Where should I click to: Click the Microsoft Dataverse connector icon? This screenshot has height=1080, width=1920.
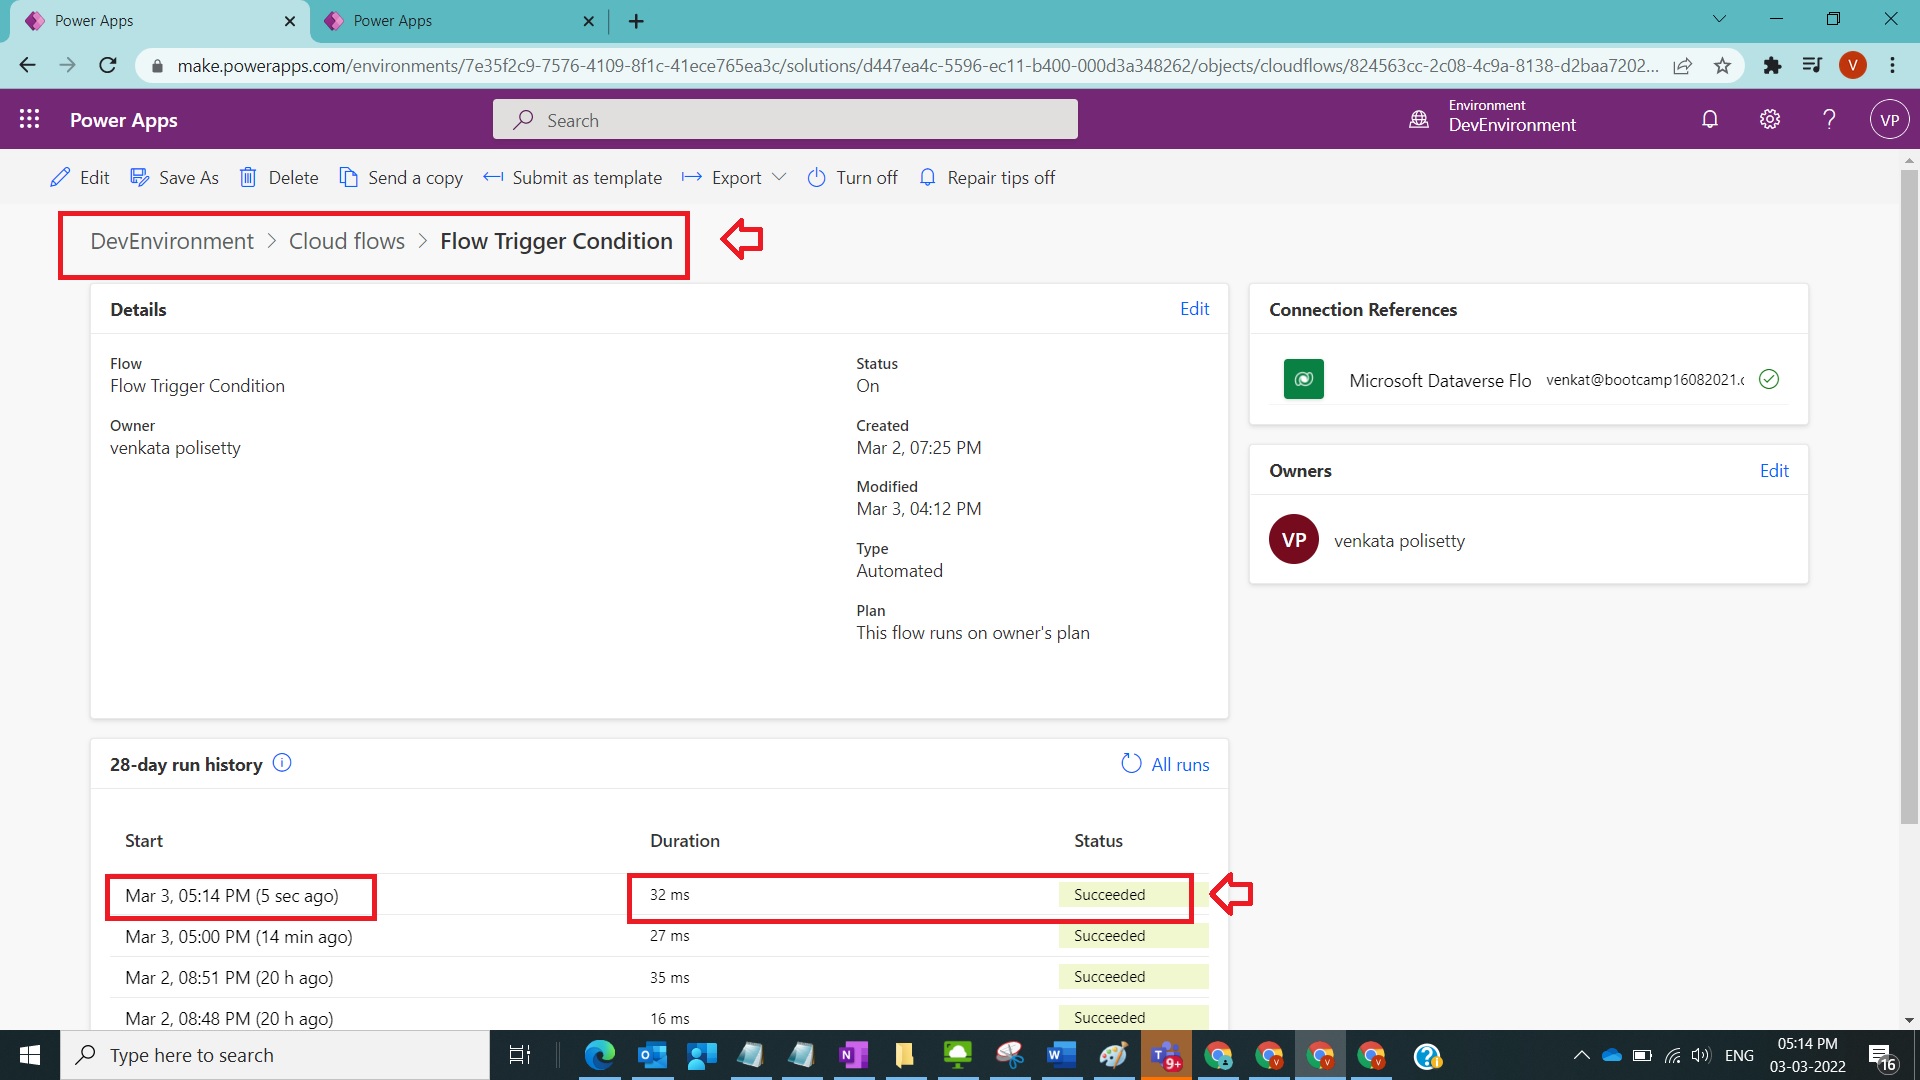tap(1303, 379)
